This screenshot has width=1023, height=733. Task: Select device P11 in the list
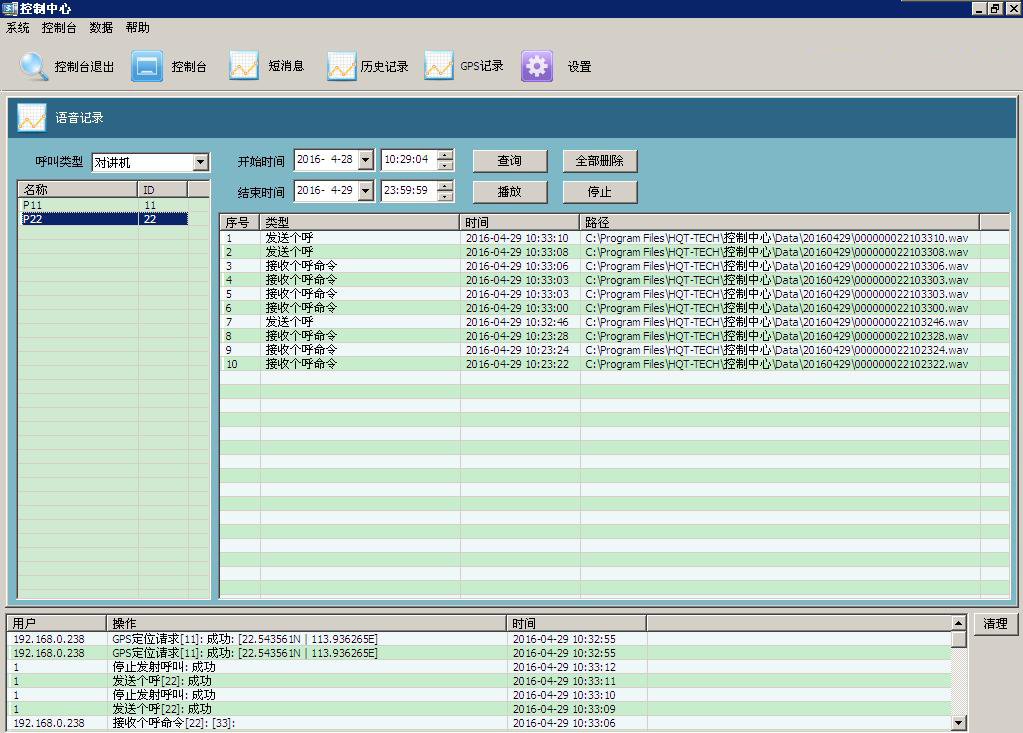pyautogui.click(x=104, y=205)
